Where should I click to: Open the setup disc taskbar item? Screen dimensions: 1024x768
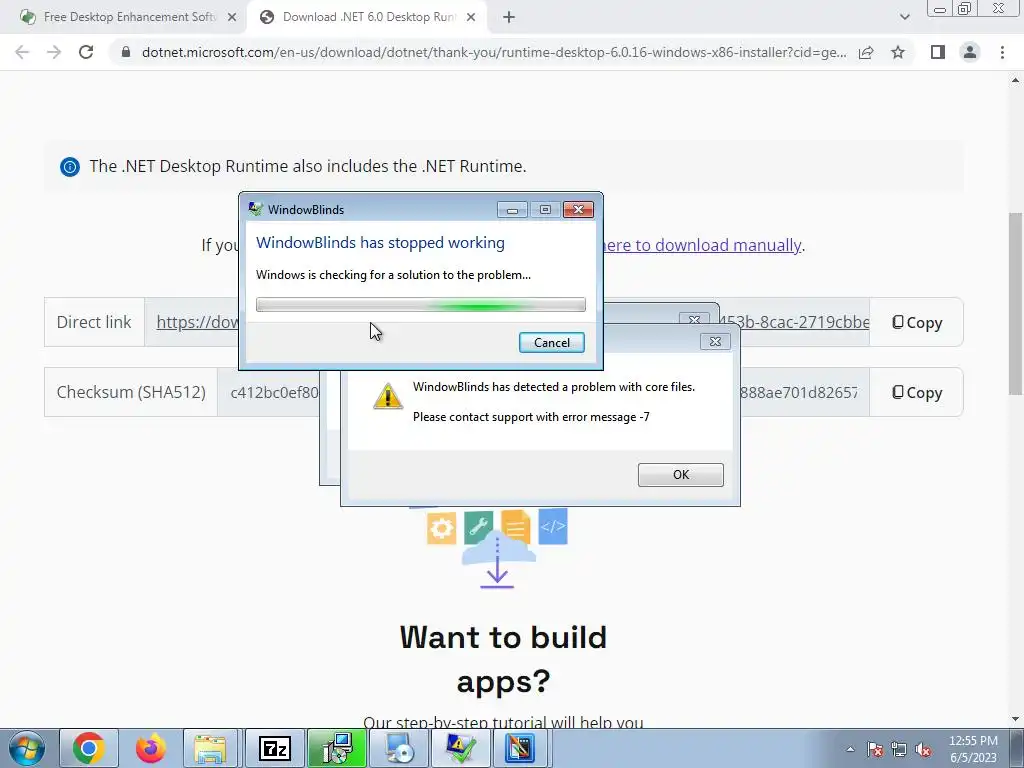point(398,748)
